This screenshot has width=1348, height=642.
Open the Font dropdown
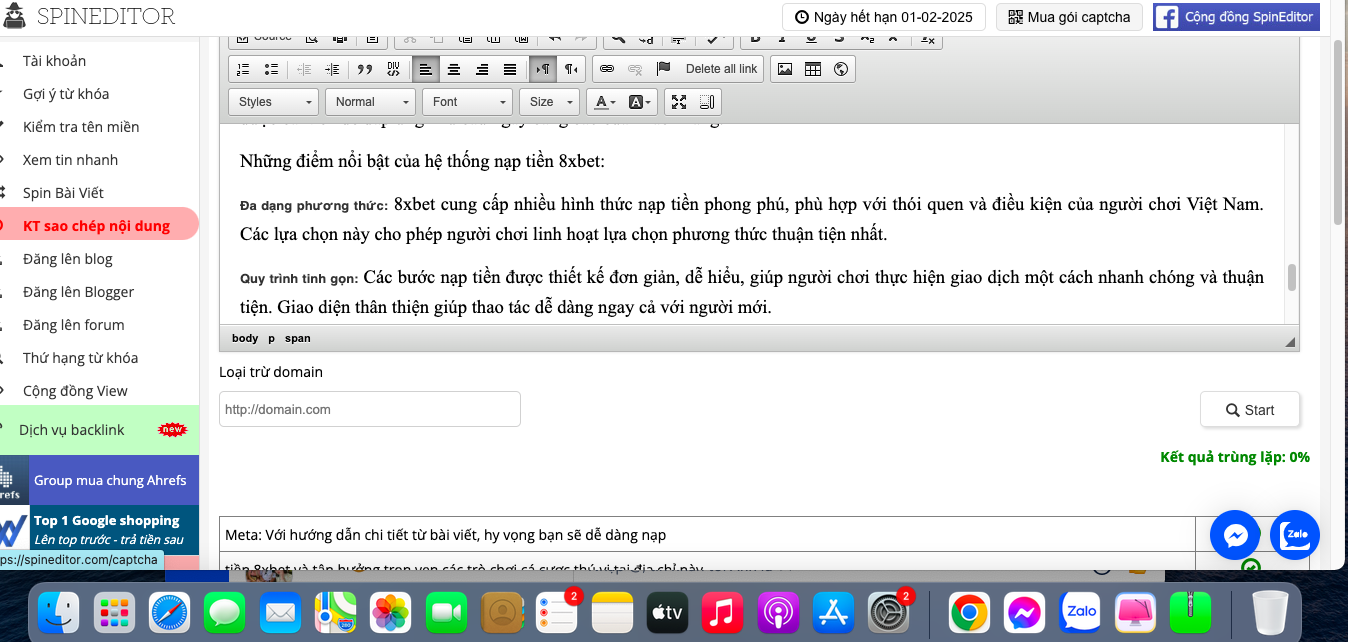click(x=467, y=102)
